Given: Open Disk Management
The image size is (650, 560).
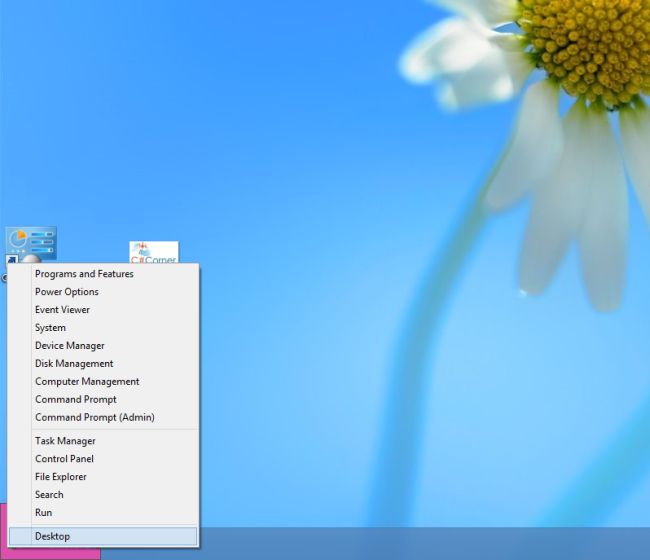Looking at the screenshot, I should (103, 364).
